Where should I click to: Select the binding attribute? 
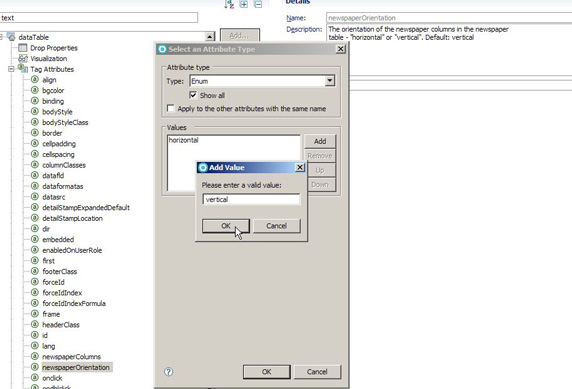pyautogui.click(x=53, y=101)
